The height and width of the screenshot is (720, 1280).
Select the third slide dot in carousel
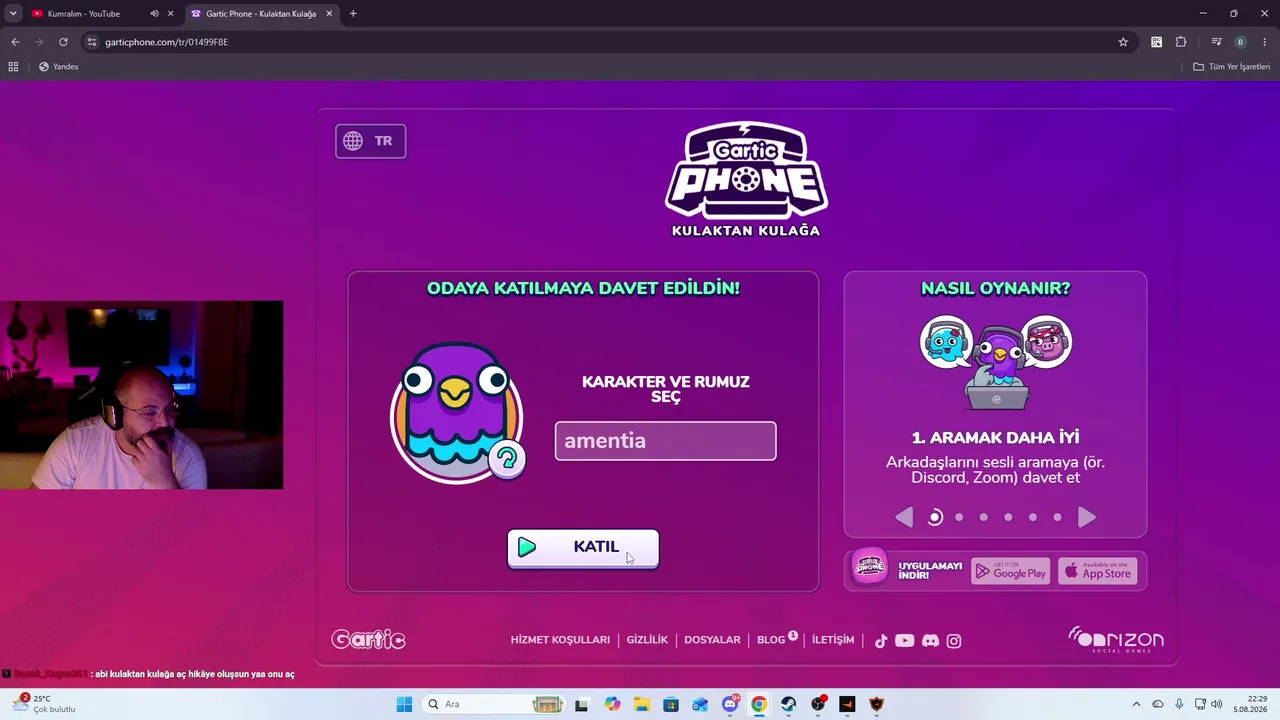point(984,517)
